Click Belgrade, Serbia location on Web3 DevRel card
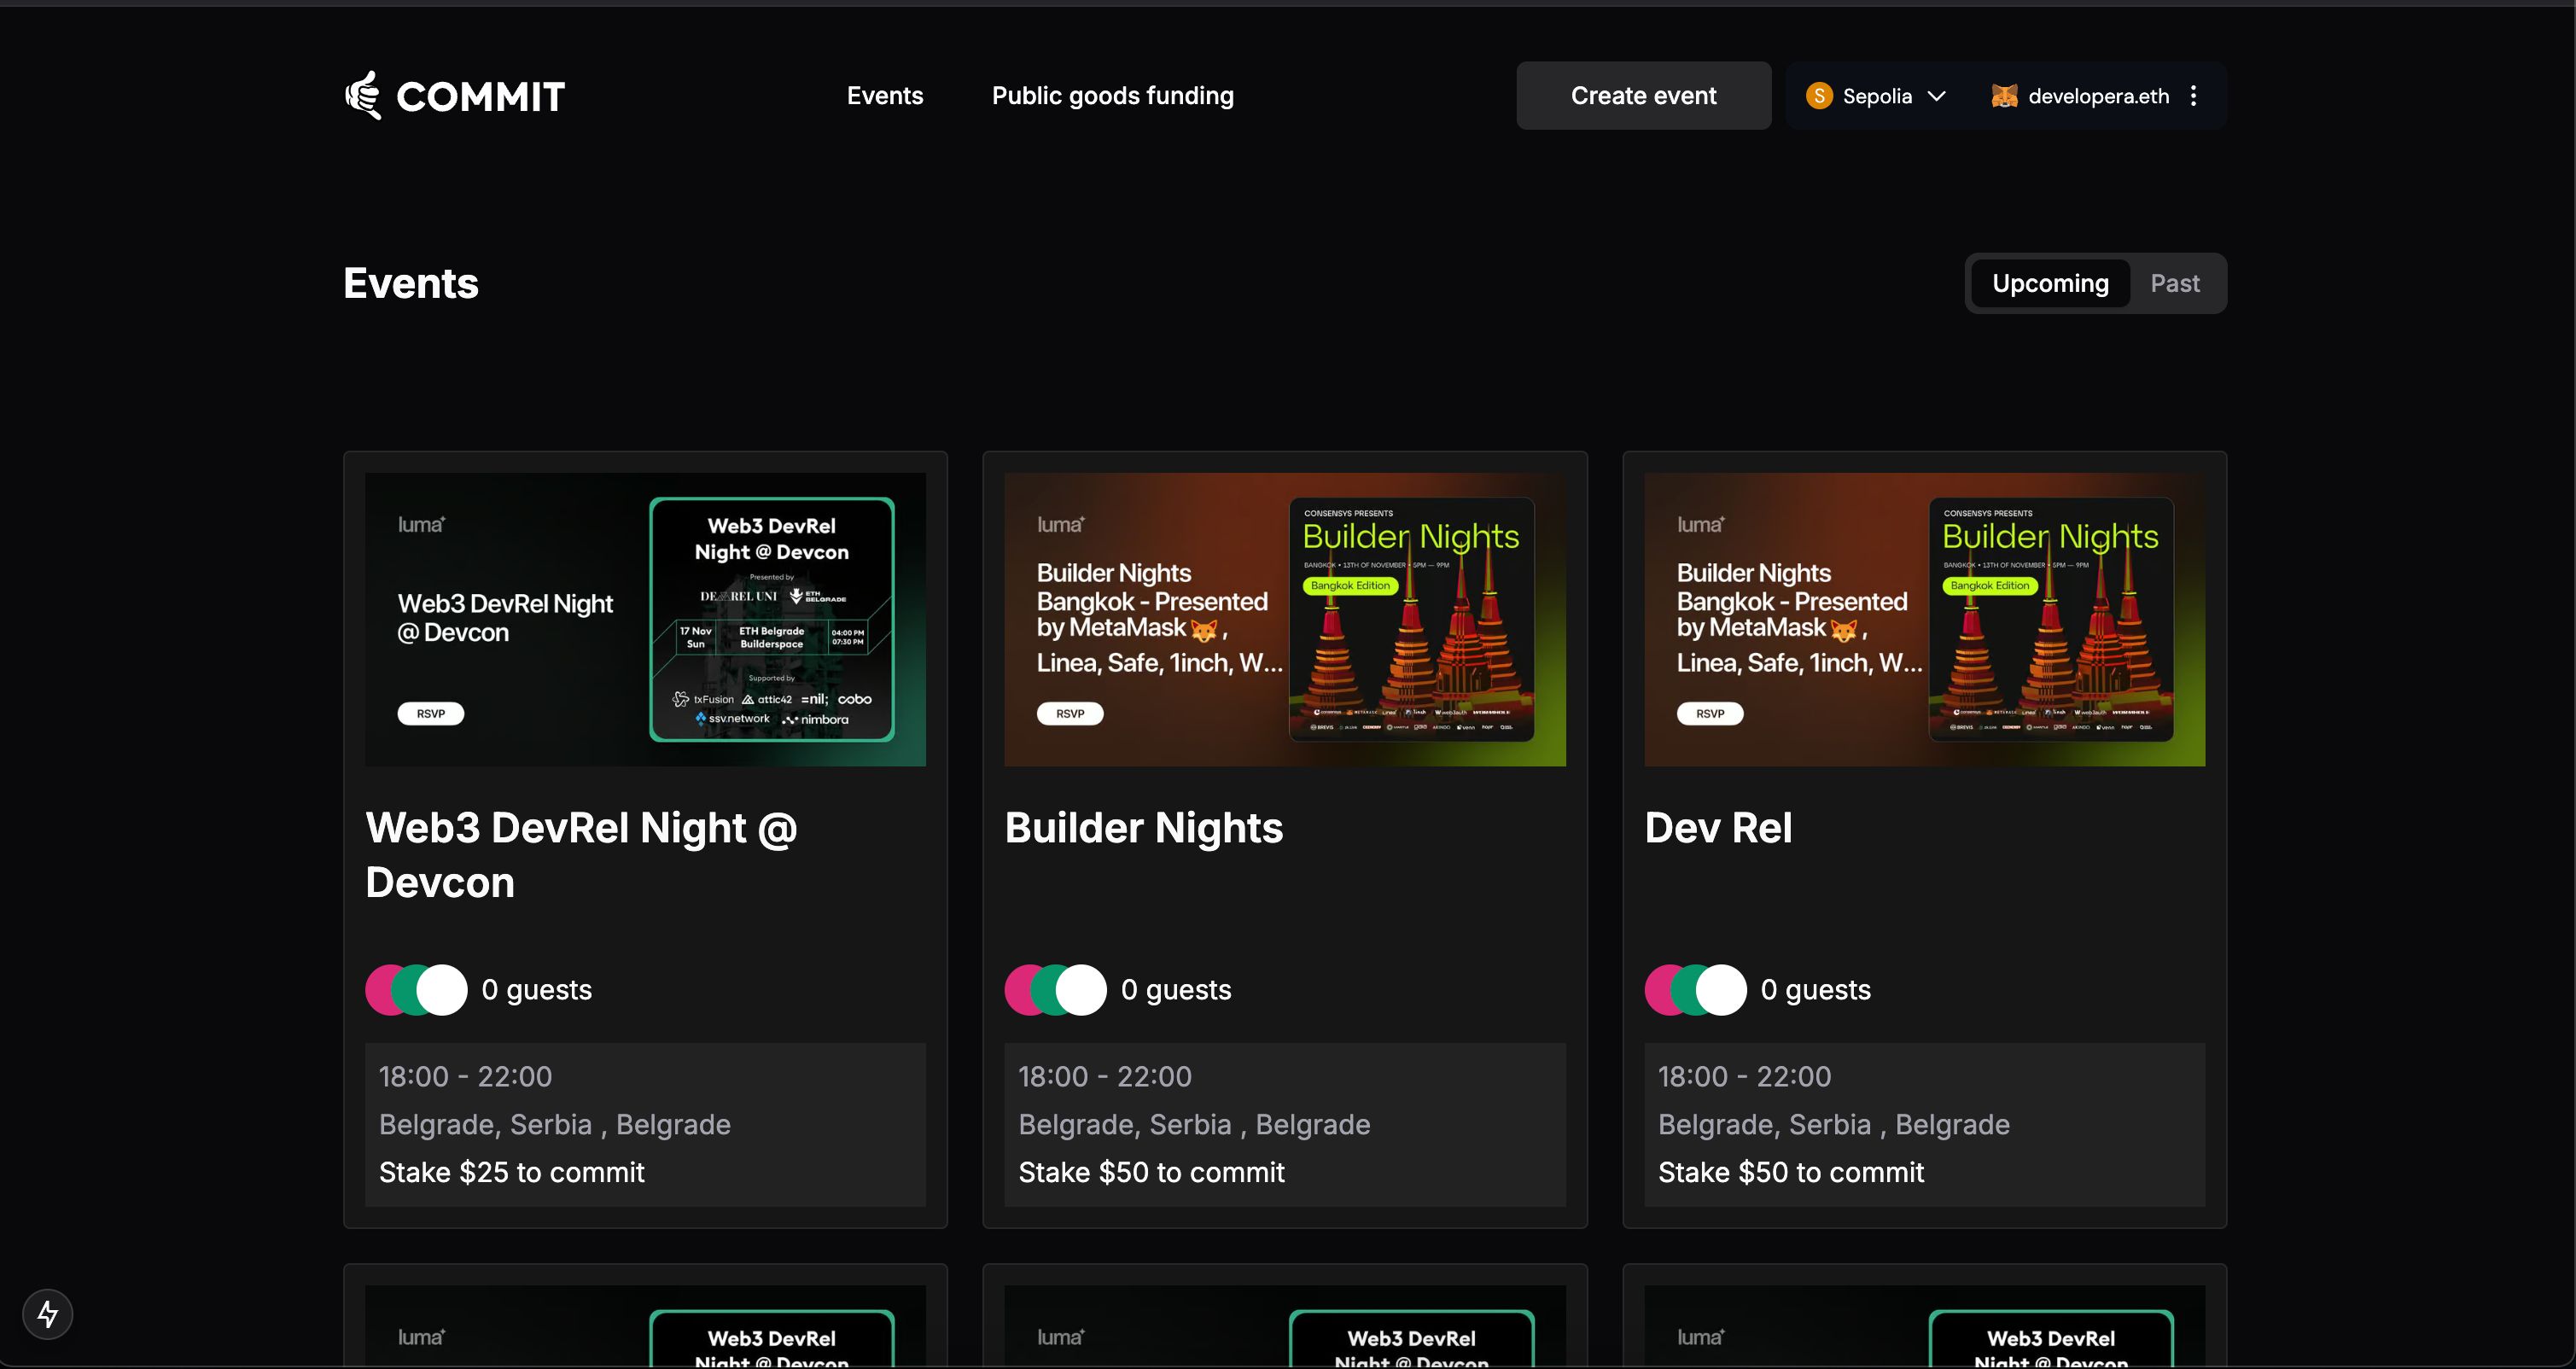Image resolution: width=2576 pixels, height=1369 pixels. coord(555,1124)
